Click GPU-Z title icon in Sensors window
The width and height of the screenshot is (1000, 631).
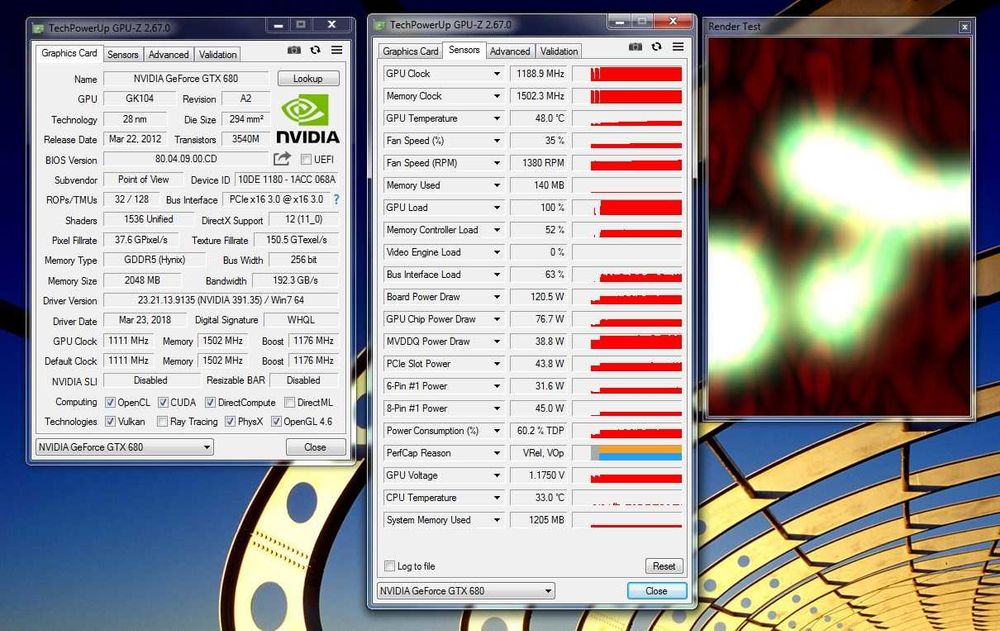[381, 25]
